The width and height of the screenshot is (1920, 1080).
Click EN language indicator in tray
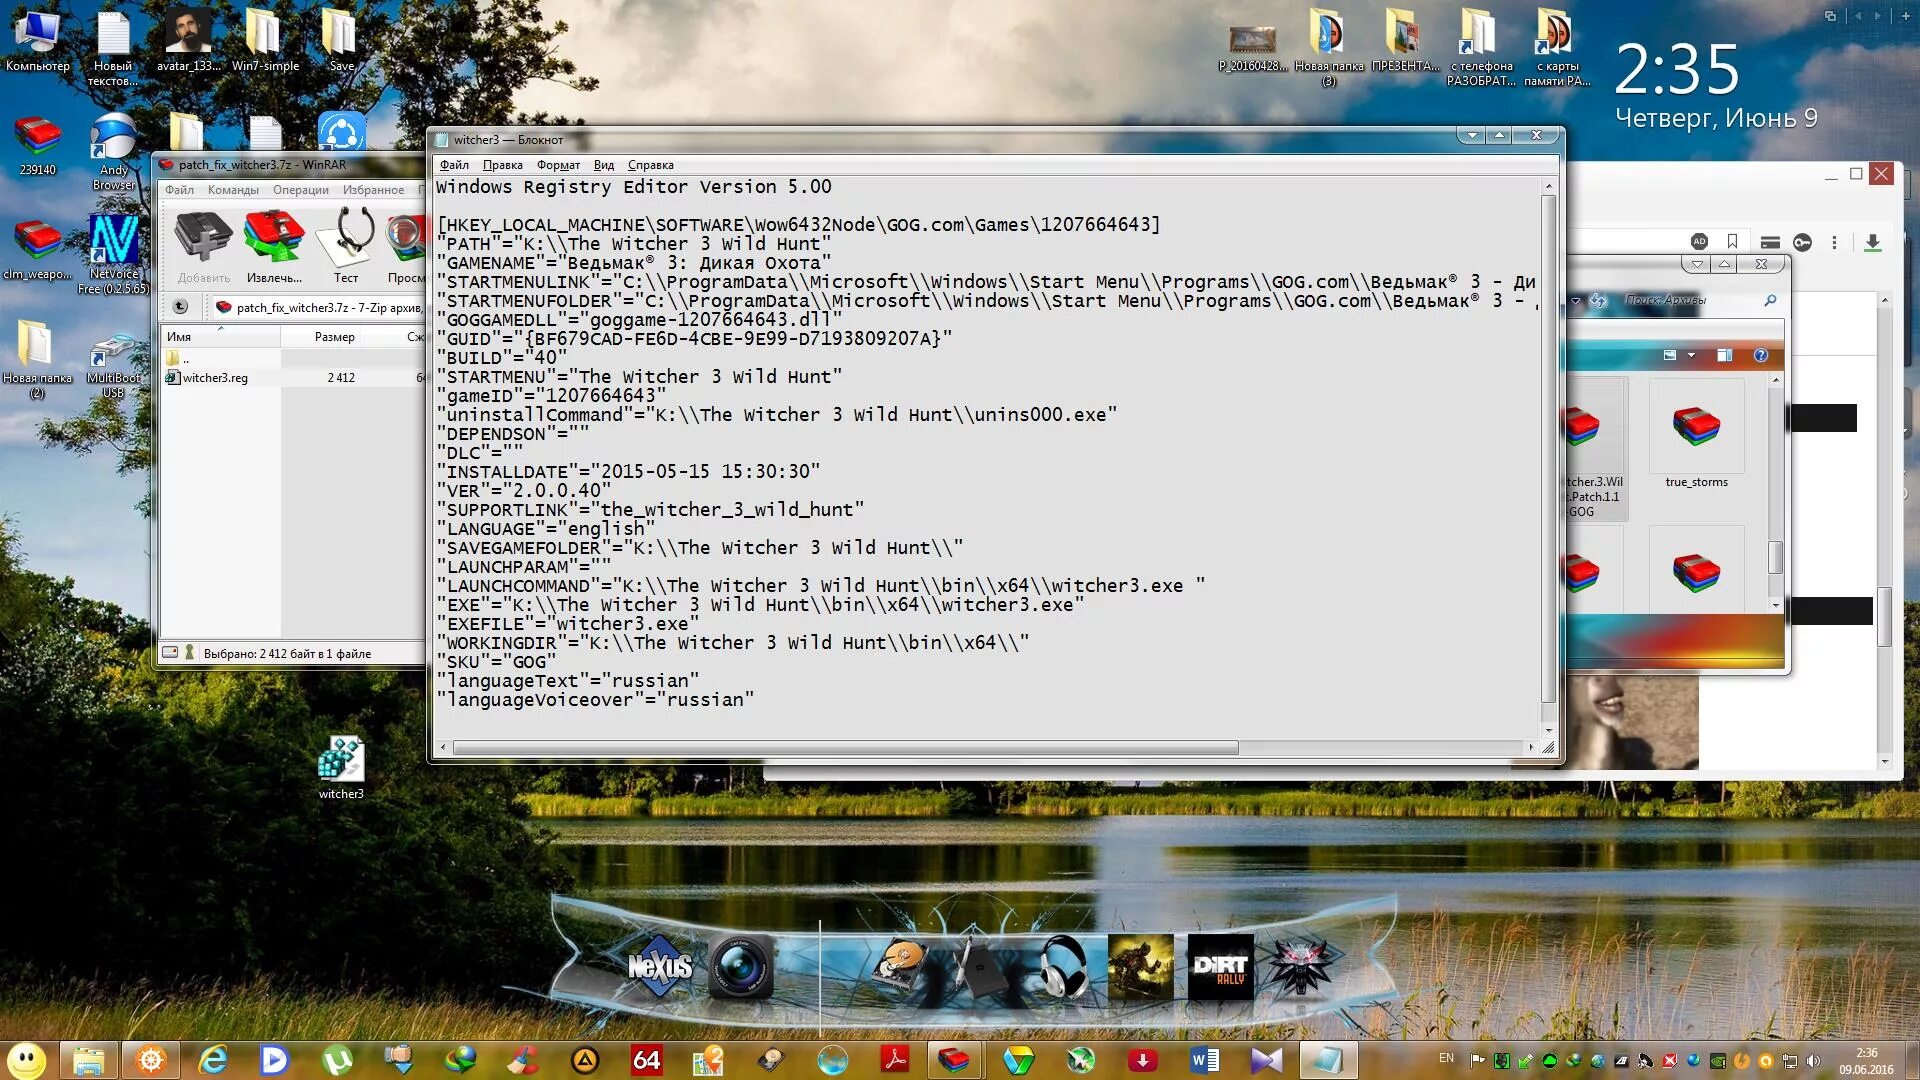(1446, 1058)
